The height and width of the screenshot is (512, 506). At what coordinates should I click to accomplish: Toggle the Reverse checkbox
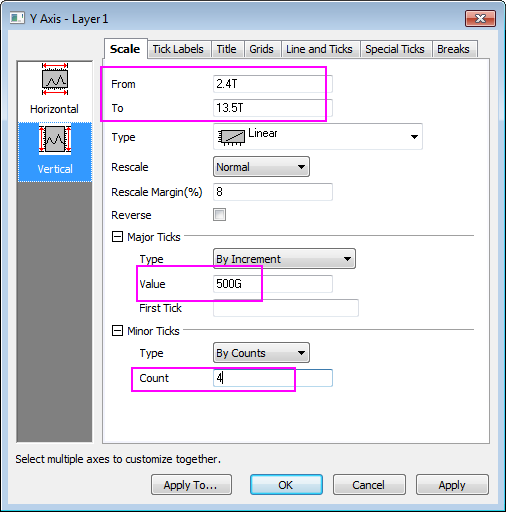[219, 215]
